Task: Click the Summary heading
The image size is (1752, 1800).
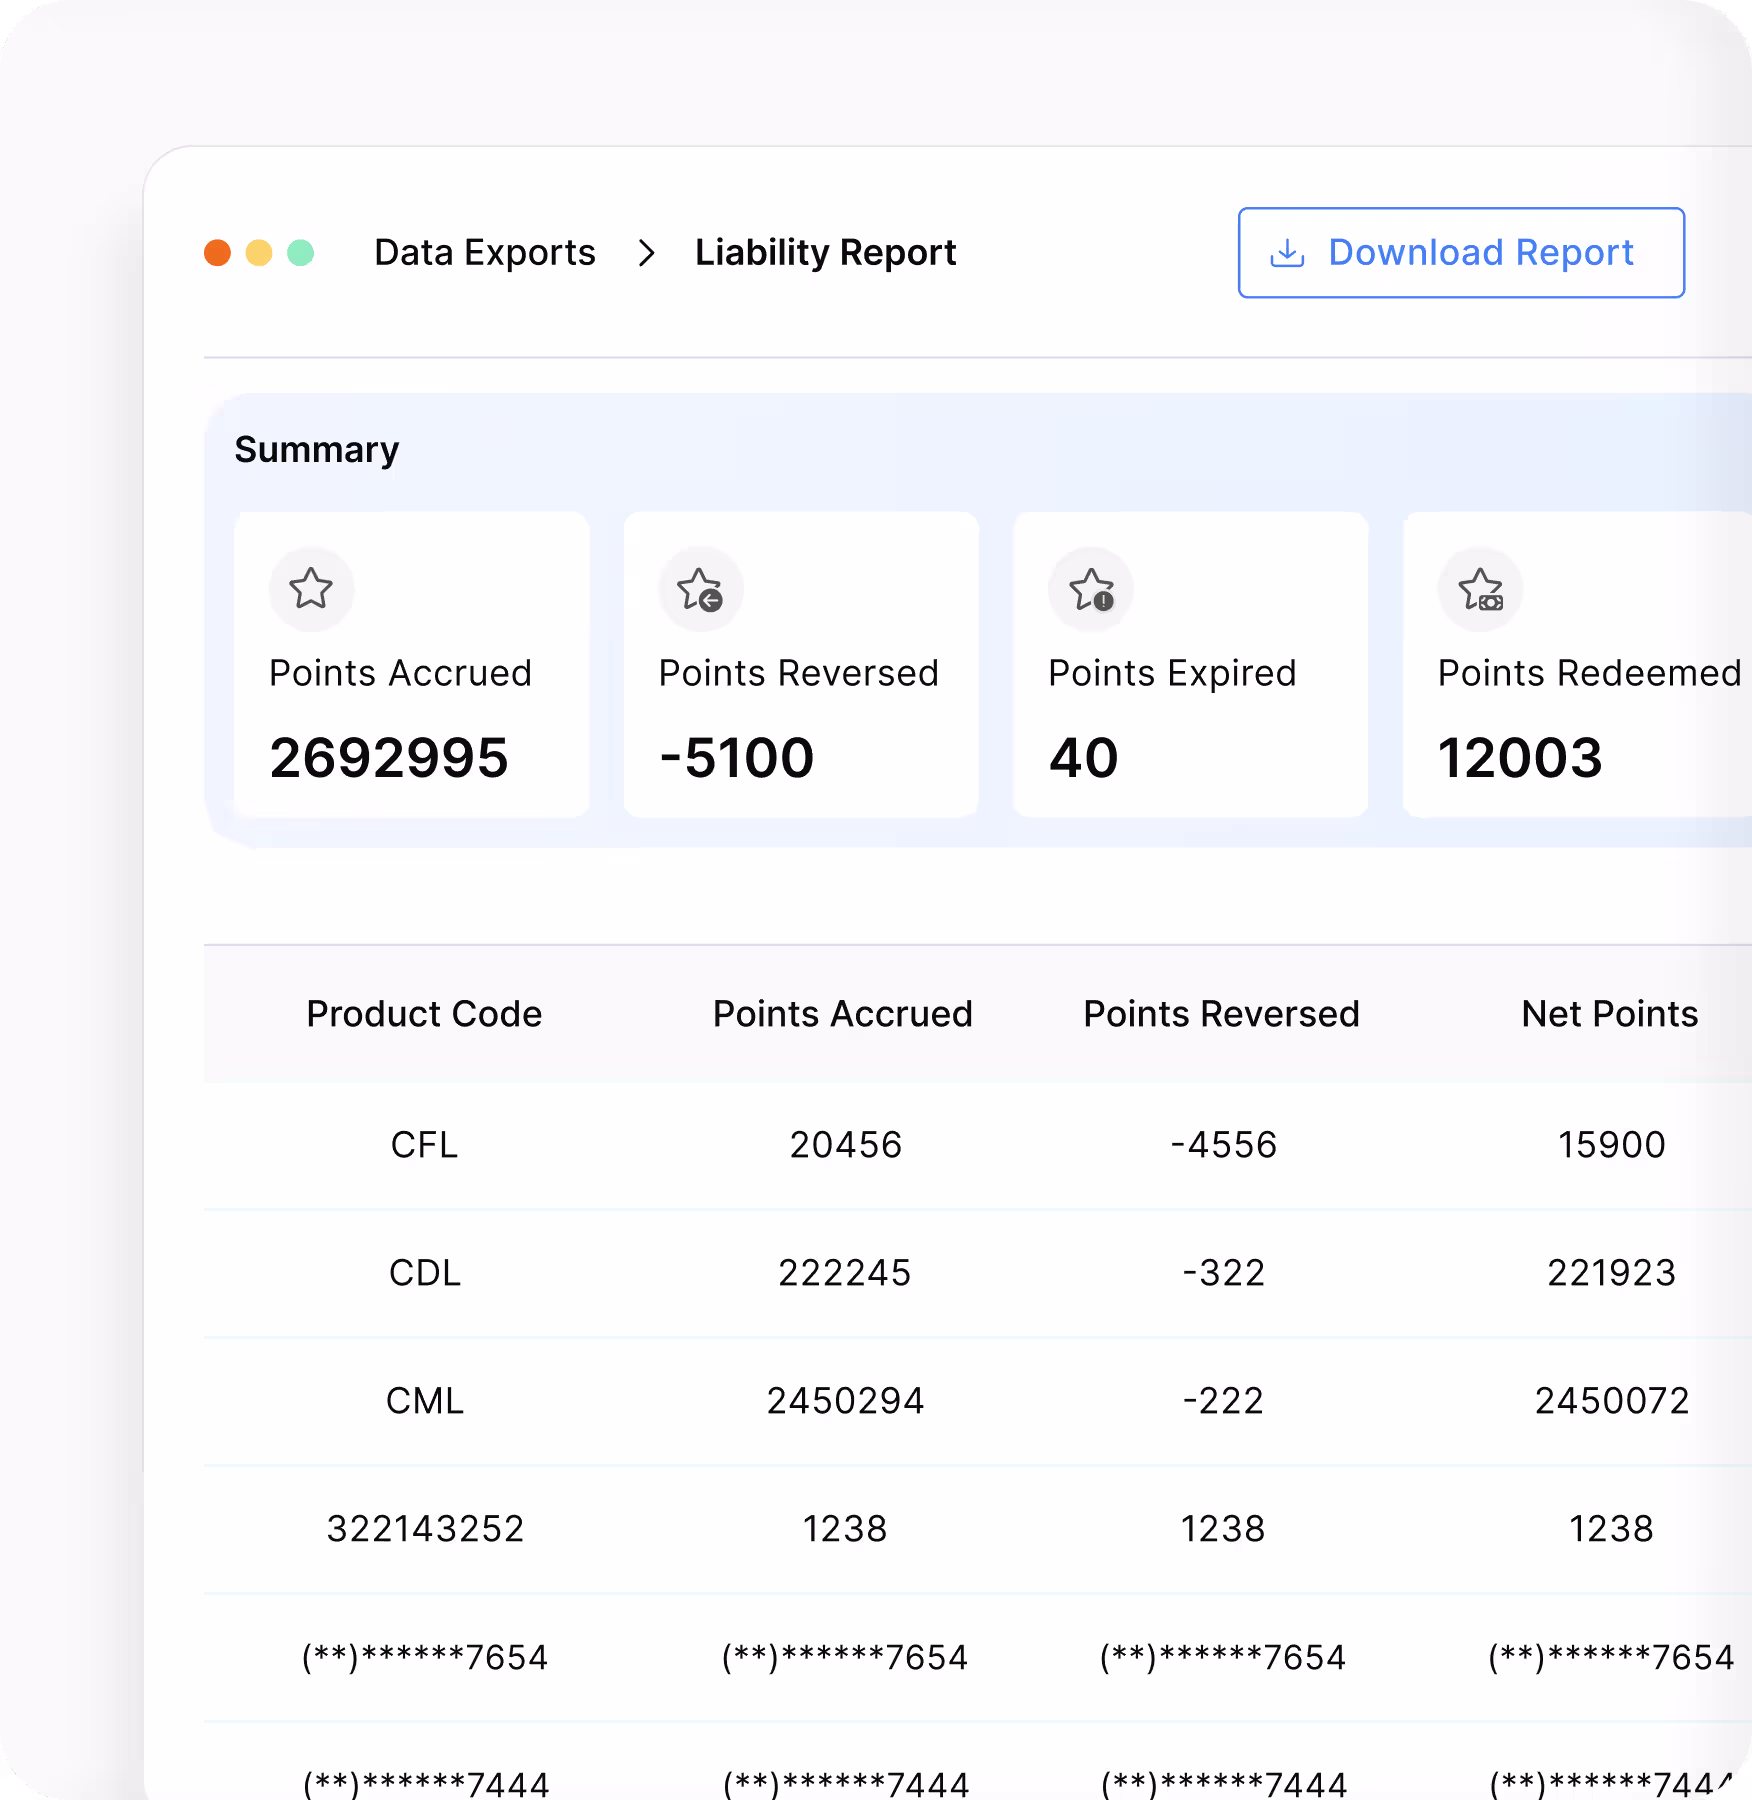Action: coord(317,450)
